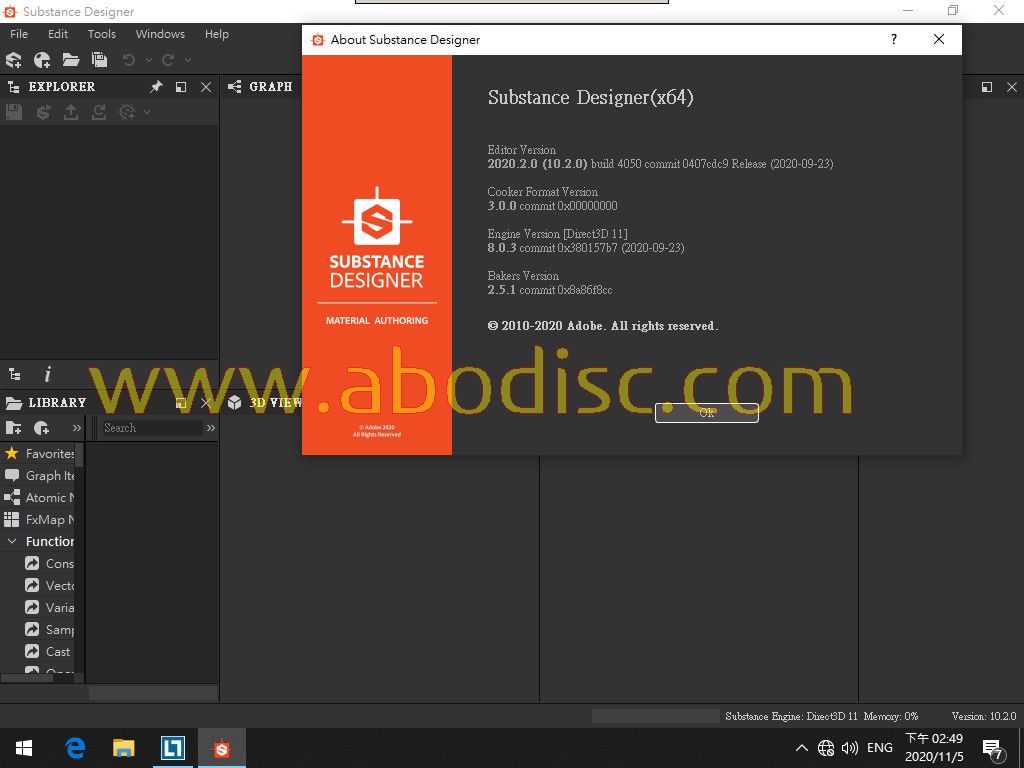Open the Tools menu

click(102, 34)
